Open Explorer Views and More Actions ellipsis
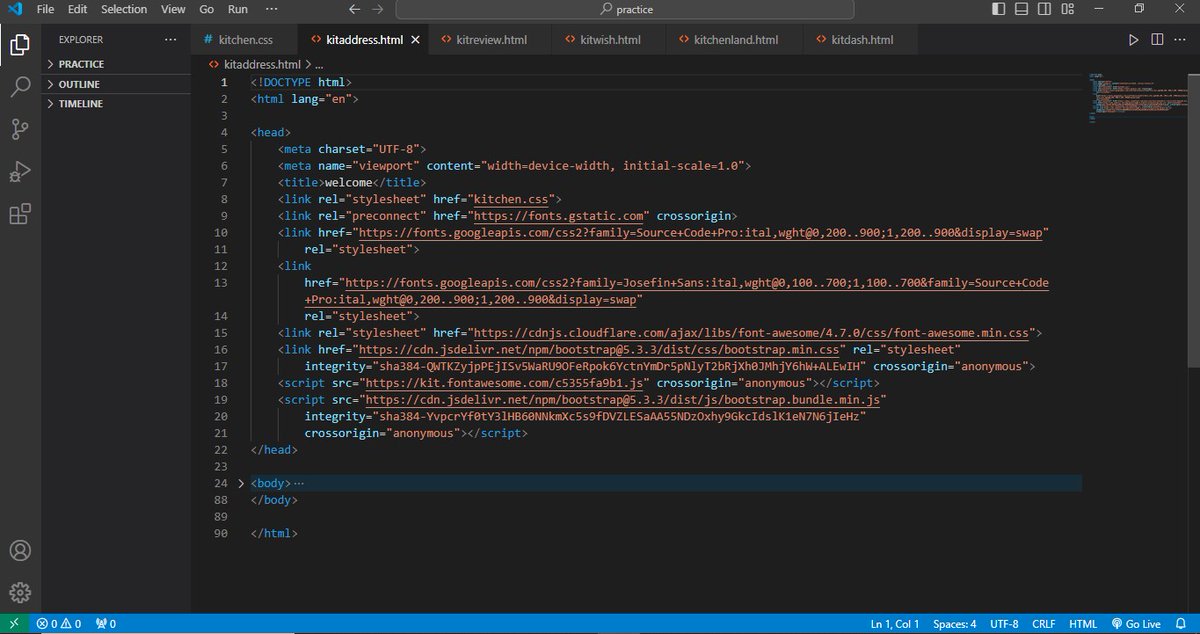The width and height of the screenshot is (1200, 634). click(170, 40)
